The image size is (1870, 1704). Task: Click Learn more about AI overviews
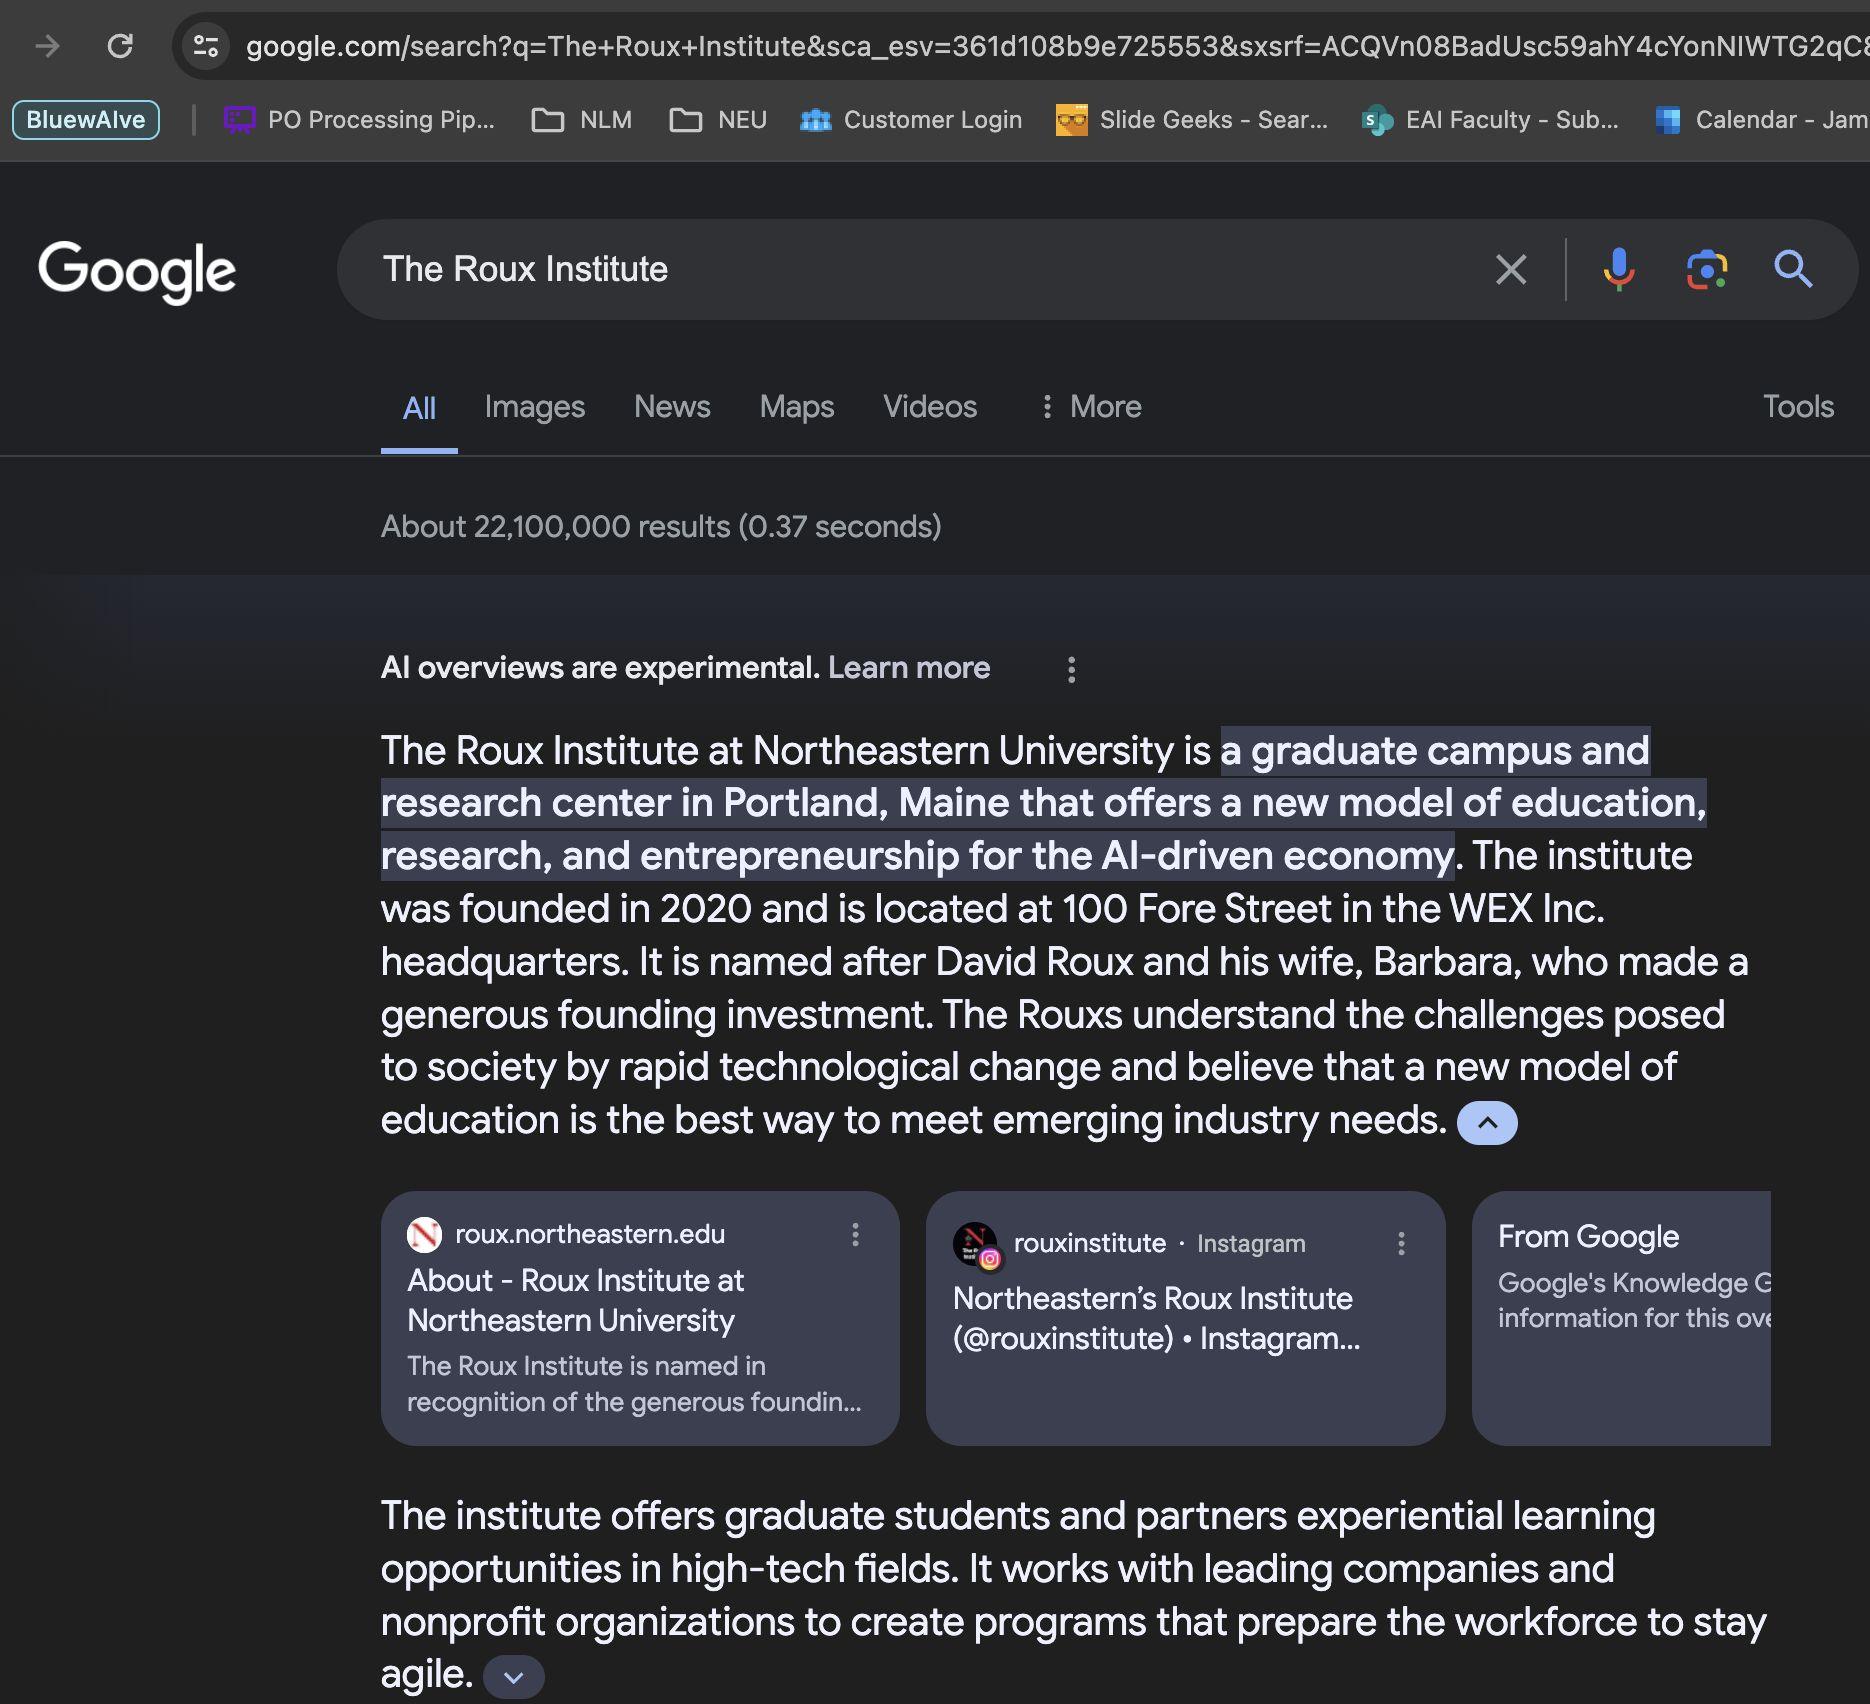click(x=909, y=668)
